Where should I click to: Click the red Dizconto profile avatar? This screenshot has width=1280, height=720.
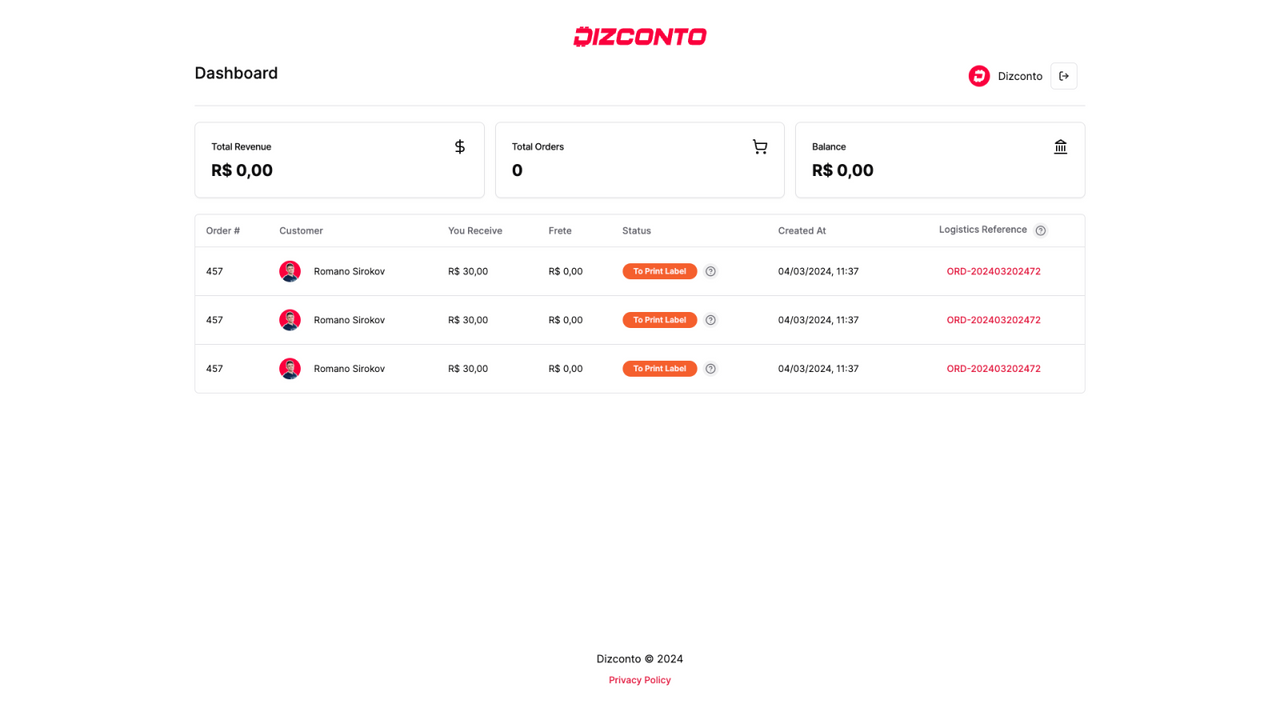tap(979, 76)
